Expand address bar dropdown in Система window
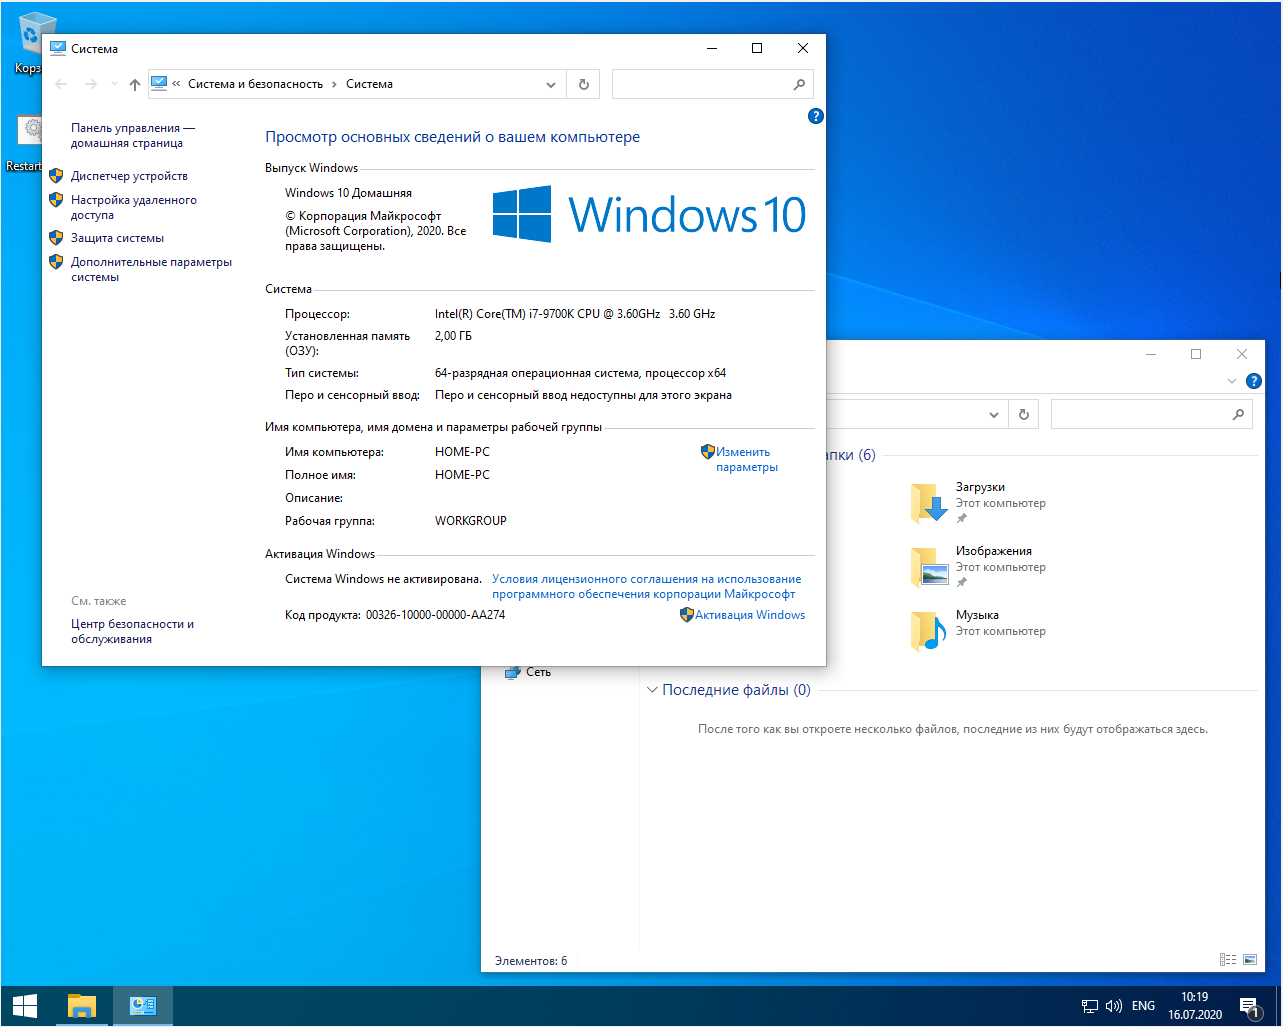Screen dimensions: 1283x1027 (x=551, y=84)
